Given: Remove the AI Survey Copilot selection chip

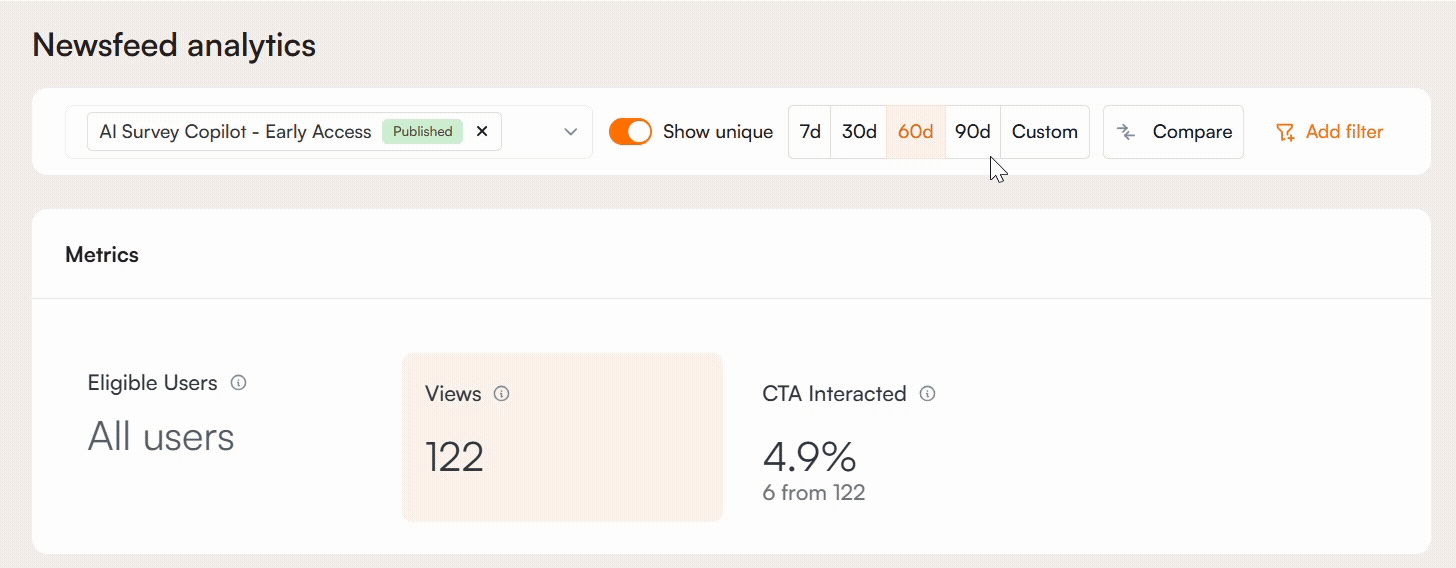Looking at the screenshot, I should (482, 132).
